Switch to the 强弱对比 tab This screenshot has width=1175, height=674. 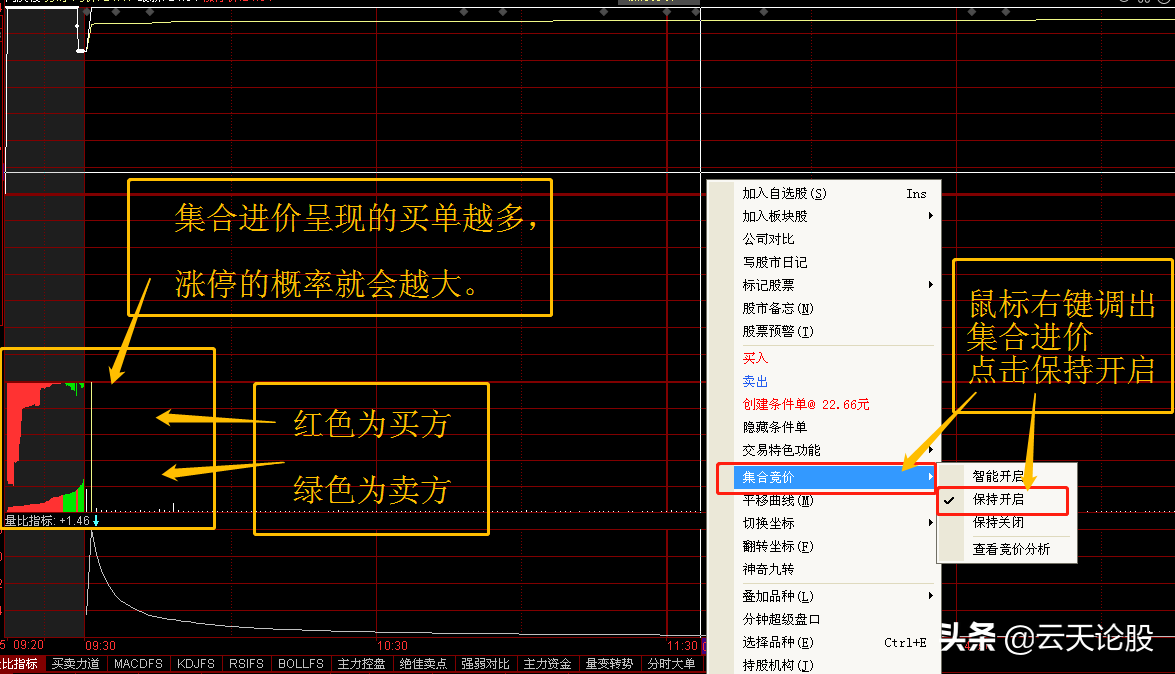(x=486, y=664)
